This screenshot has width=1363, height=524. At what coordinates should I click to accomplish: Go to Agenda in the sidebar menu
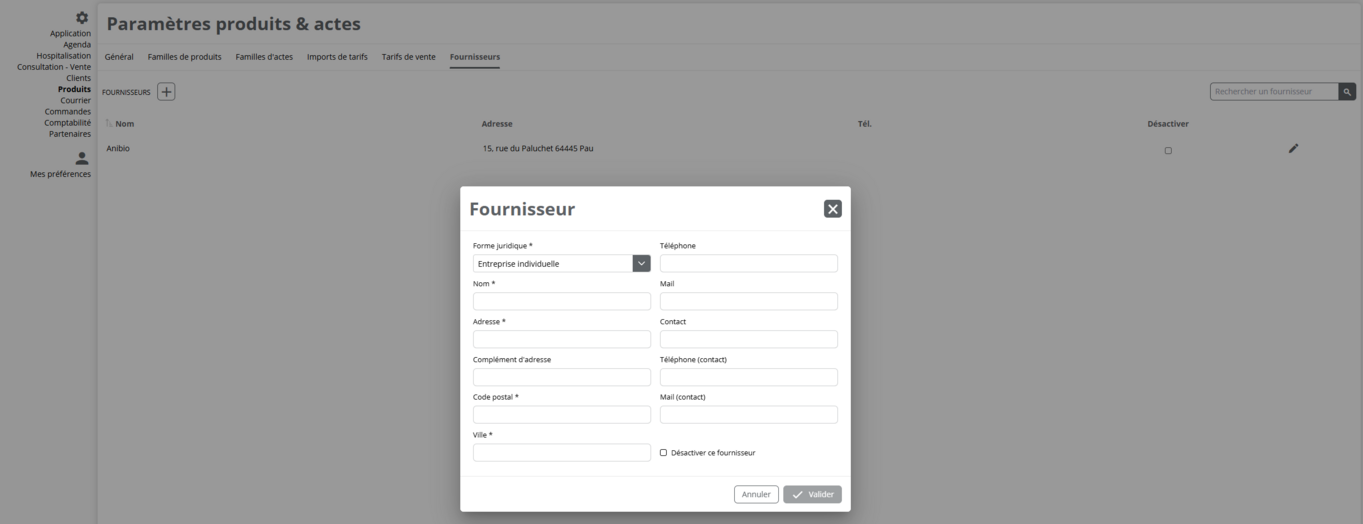tap(76, 44)
